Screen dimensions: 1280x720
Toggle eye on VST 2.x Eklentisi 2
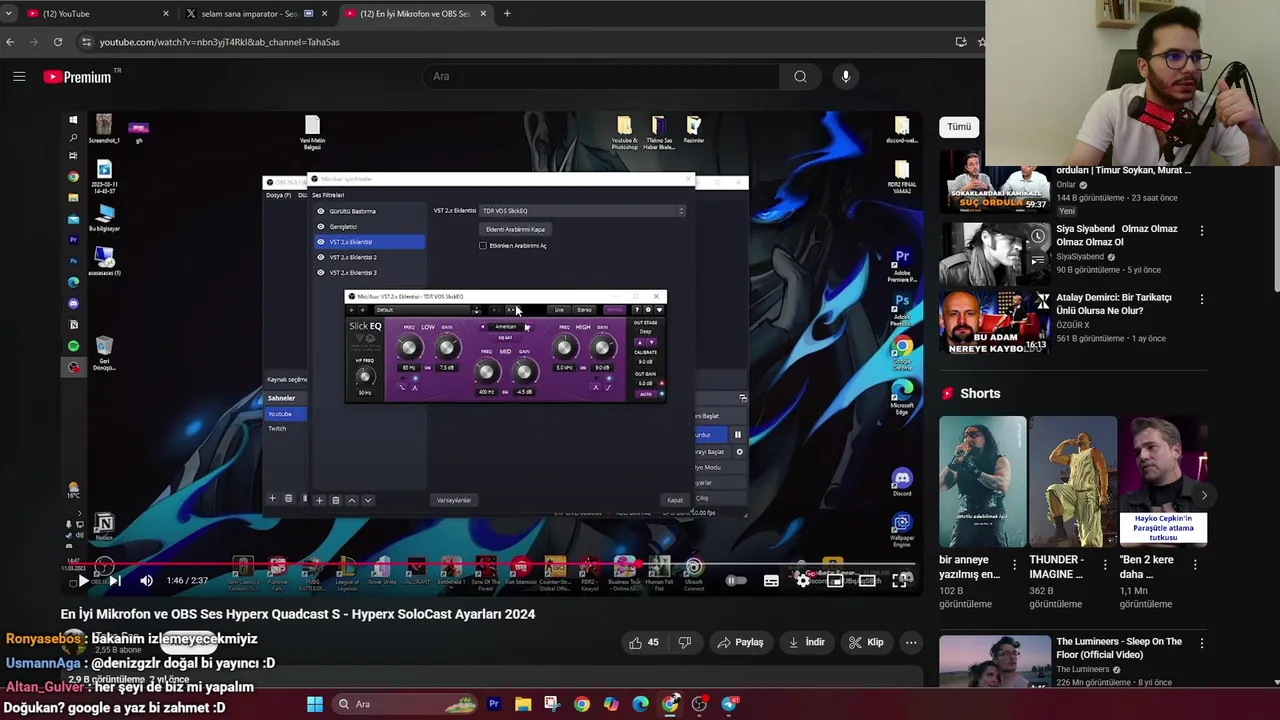(x=321, y=257)
